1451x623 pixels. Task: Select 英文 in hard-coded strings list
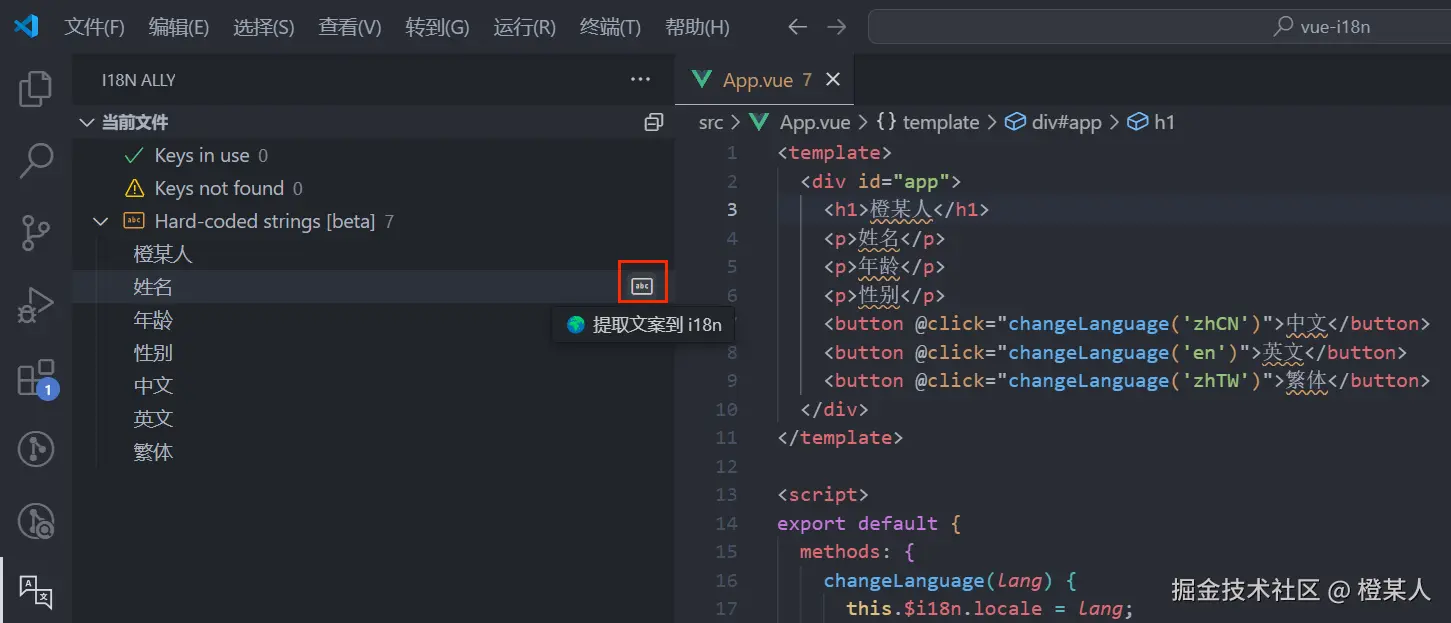373,419
